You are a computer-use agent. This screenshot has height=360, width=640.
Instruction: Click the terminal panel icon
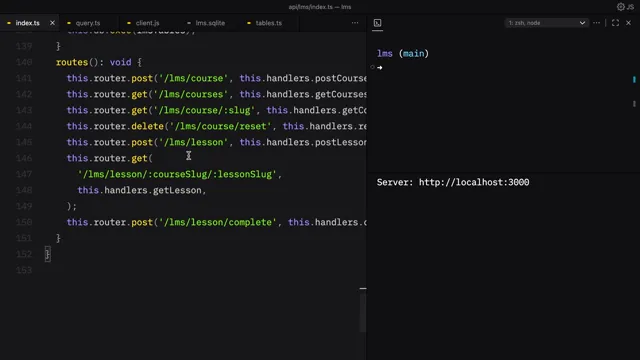(378, 23)
